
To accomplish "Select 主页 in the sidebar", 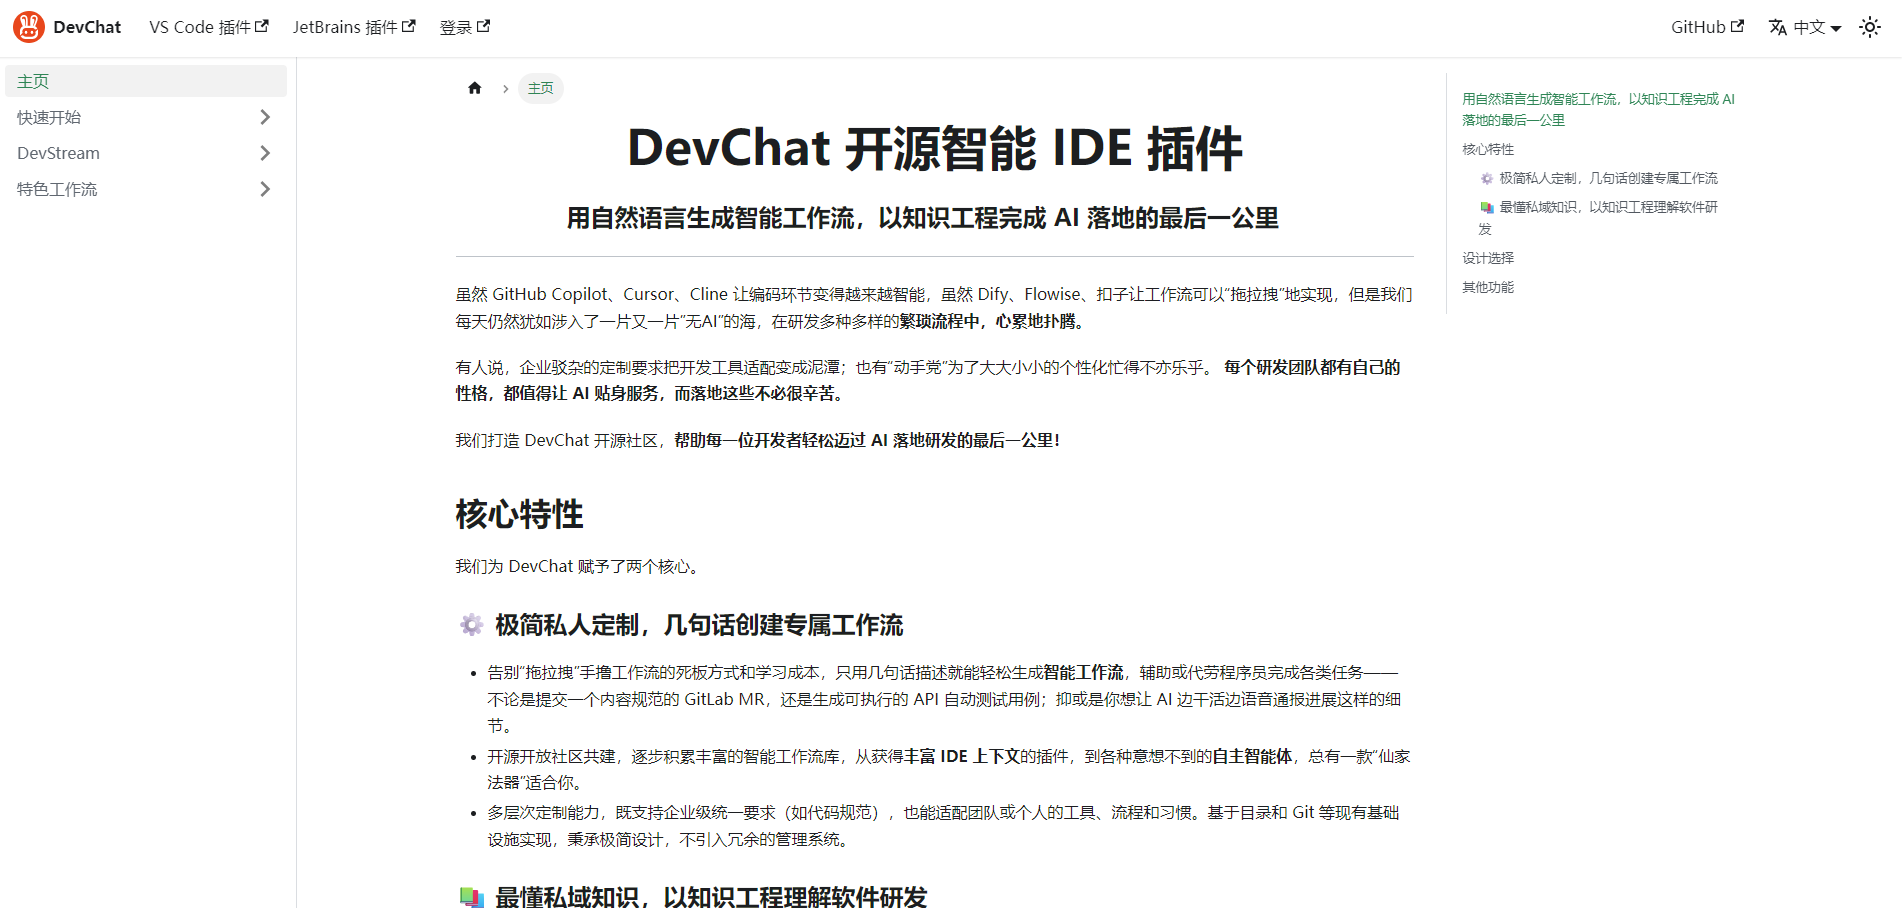I will coord(146,81).
